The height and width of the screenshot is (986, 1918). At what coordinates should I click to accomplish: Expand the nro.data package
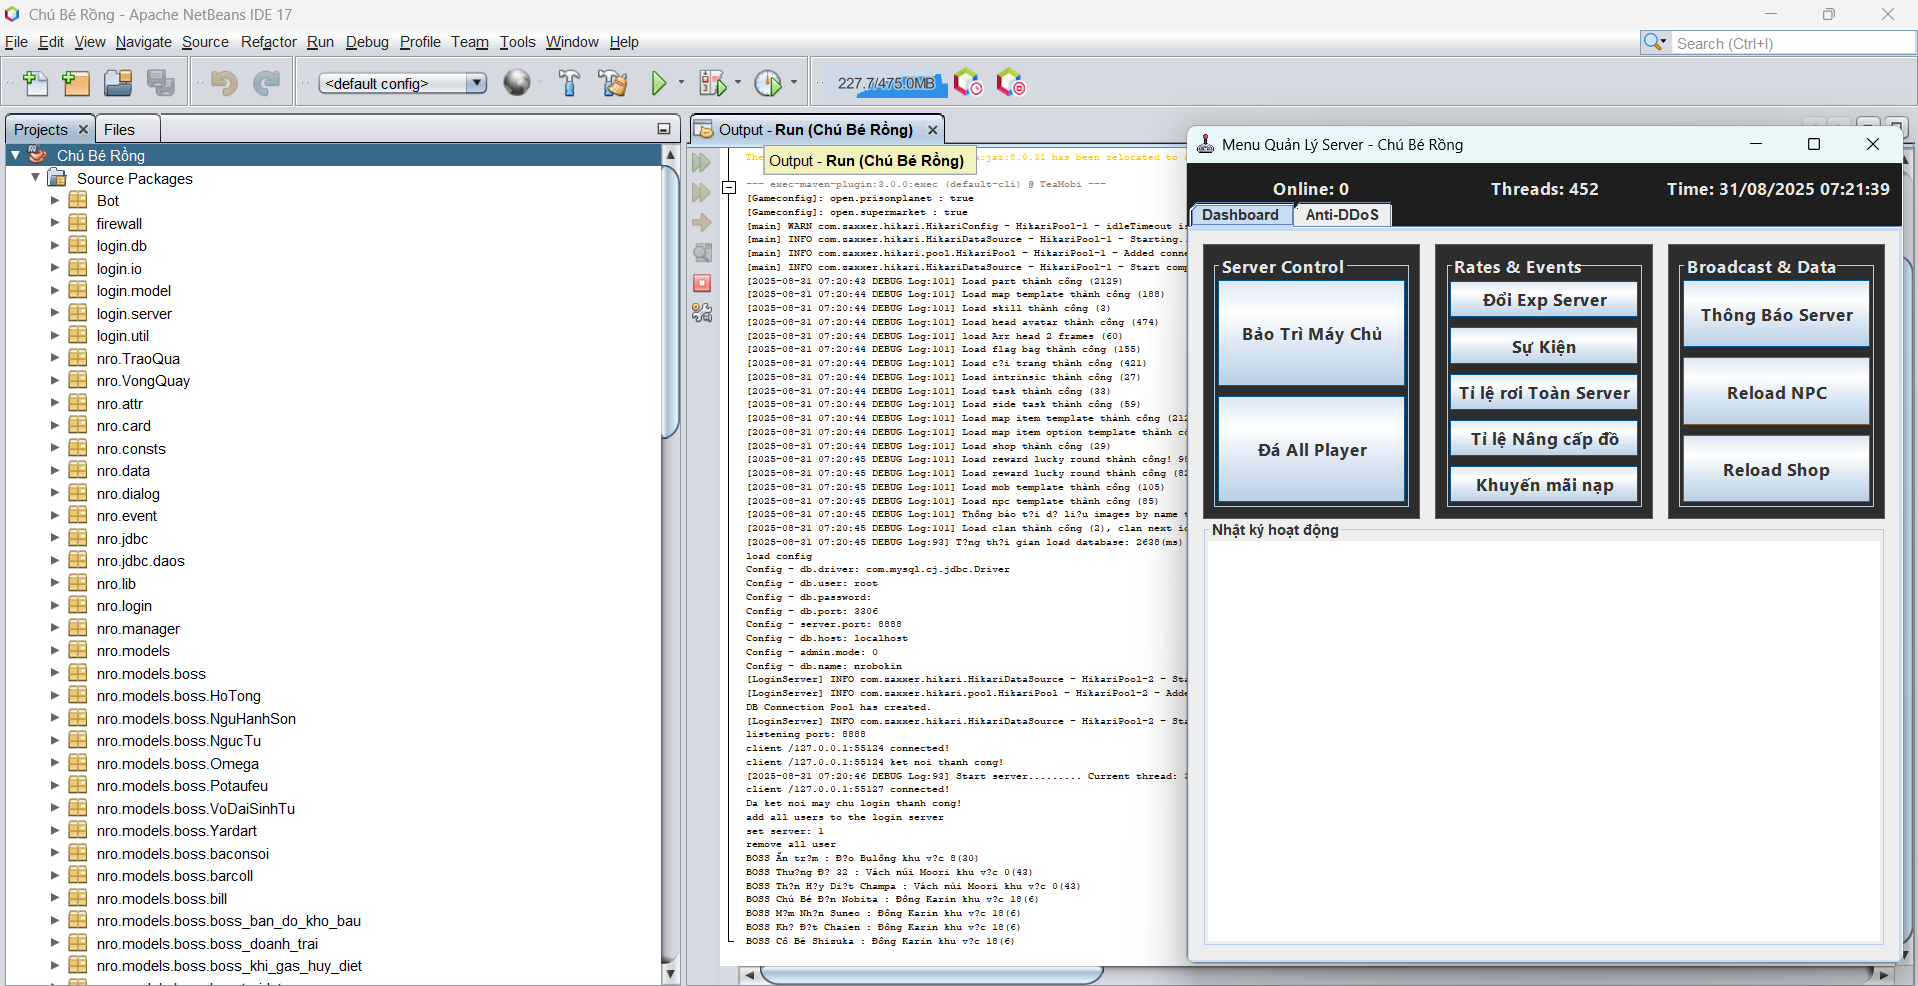(x=55, y=470)
